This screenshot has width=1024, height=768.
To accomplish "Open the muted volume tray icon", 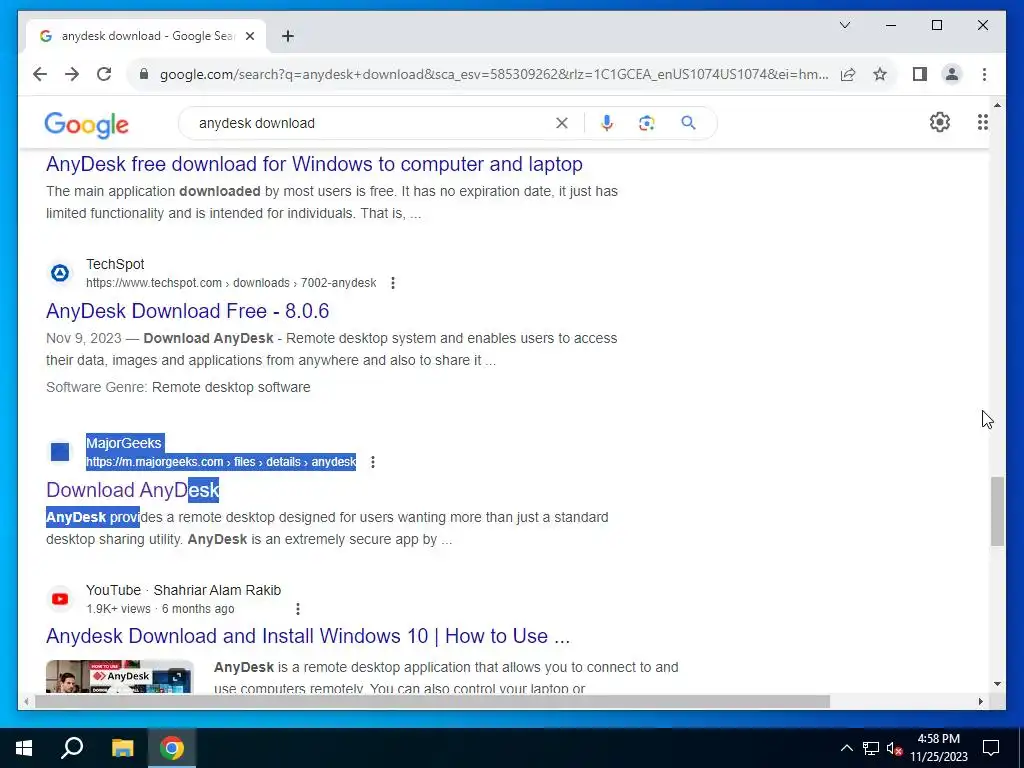I will (x=894, y=748).
